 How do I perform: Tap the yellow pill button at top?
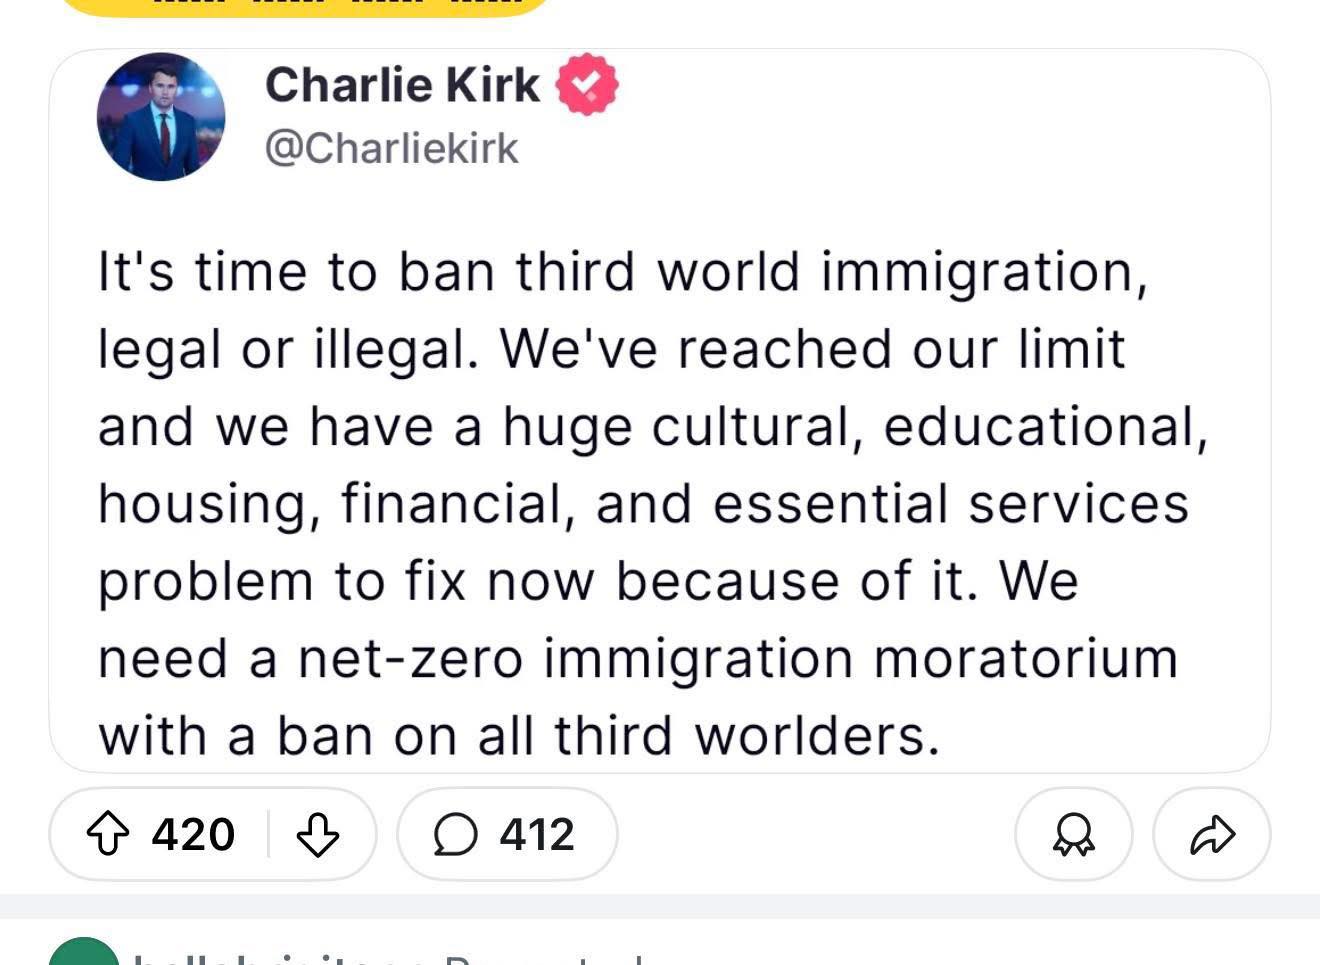[x=305, y=6]
